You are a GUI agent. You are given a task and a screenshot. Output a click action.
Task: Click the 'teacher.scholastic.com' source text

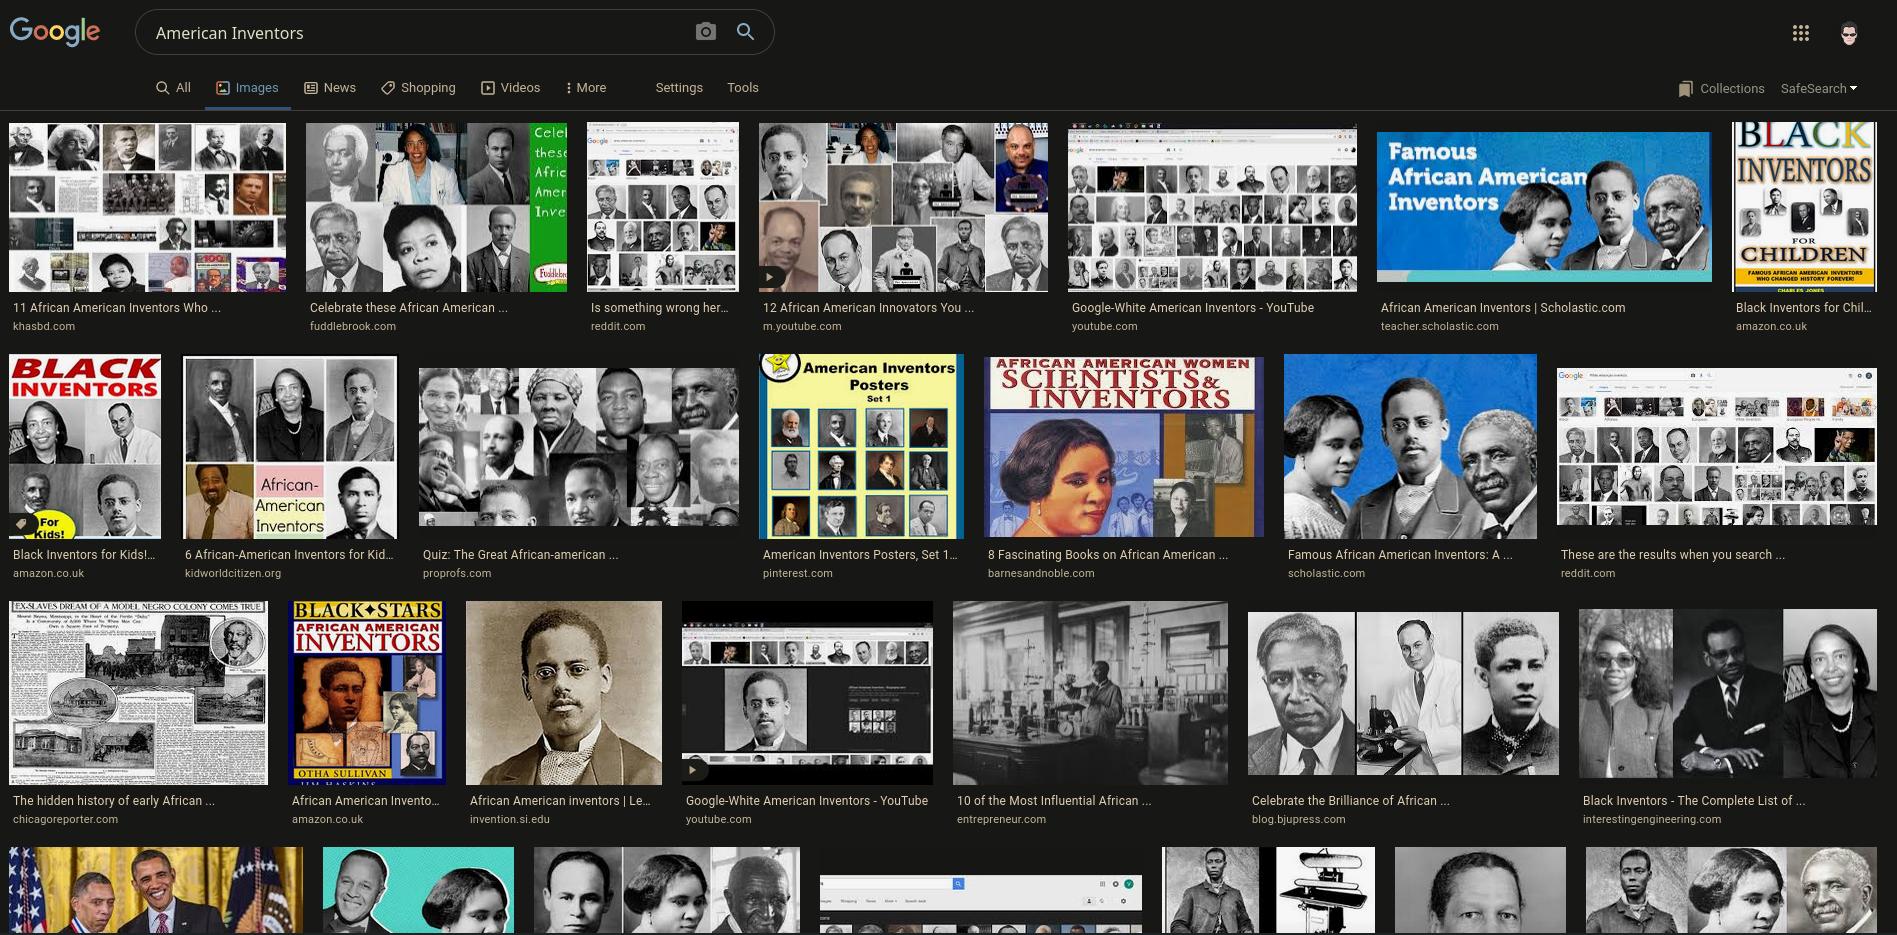[1440, 326]
